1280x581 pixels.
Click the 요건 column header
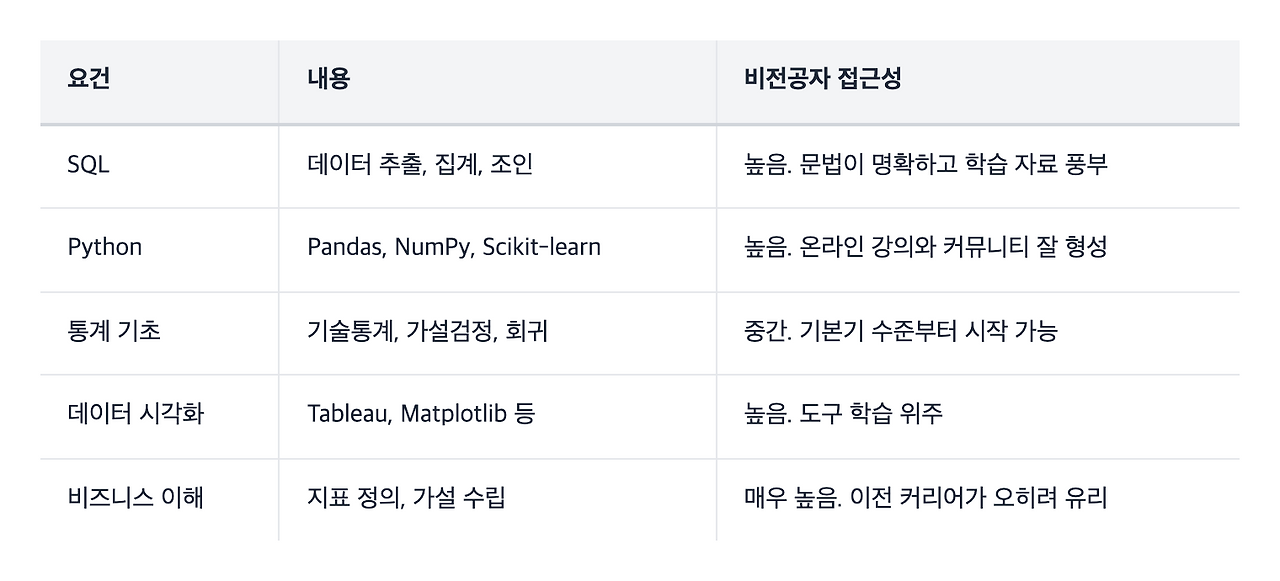coord(159,82)
